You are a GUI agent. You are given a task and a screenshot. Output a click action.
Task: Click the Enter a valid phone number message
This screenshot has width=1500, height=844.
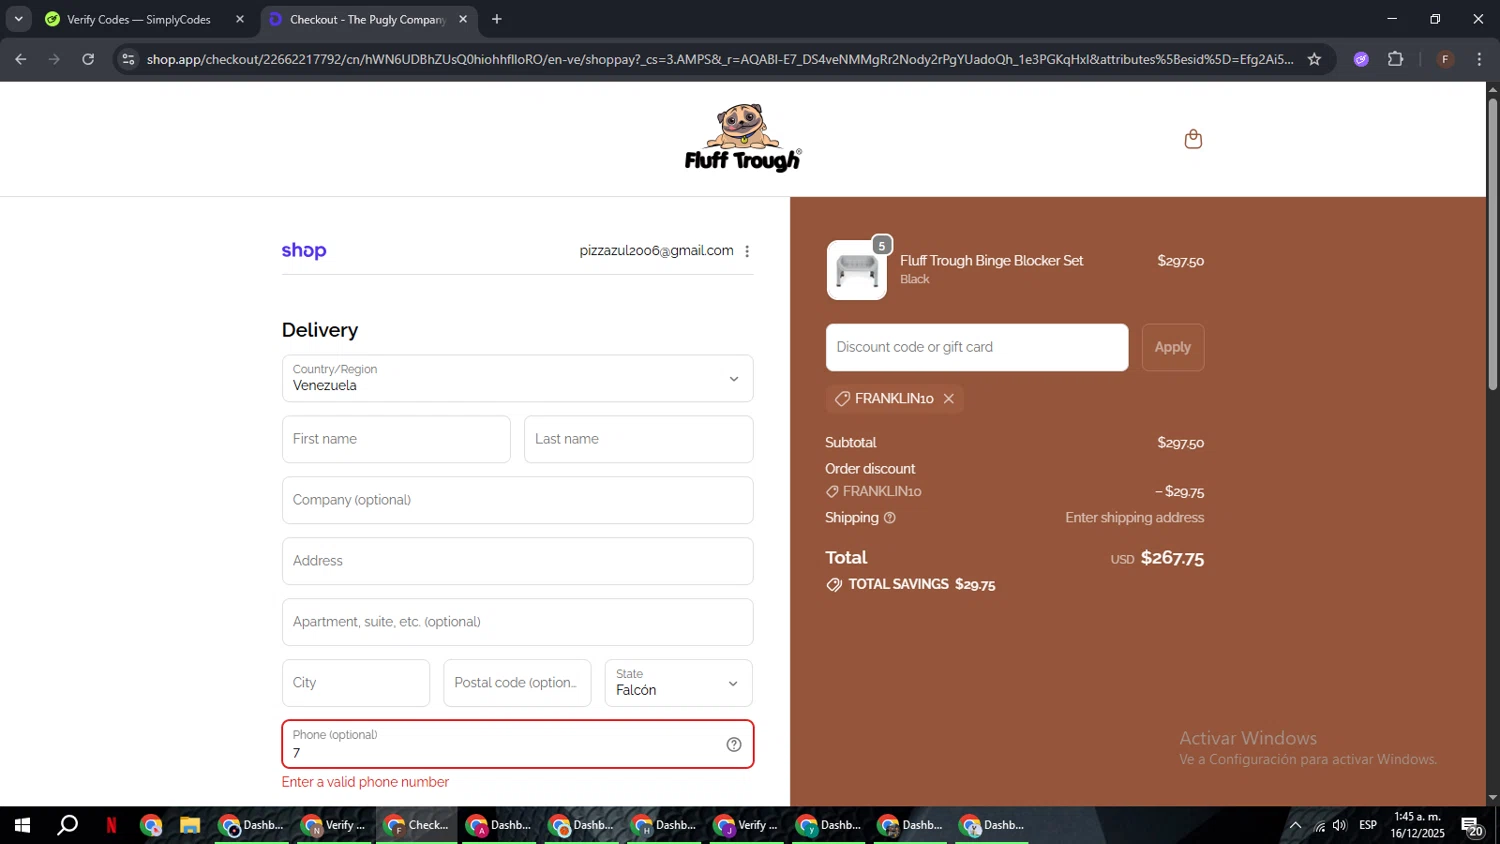(x=365, y=782)
